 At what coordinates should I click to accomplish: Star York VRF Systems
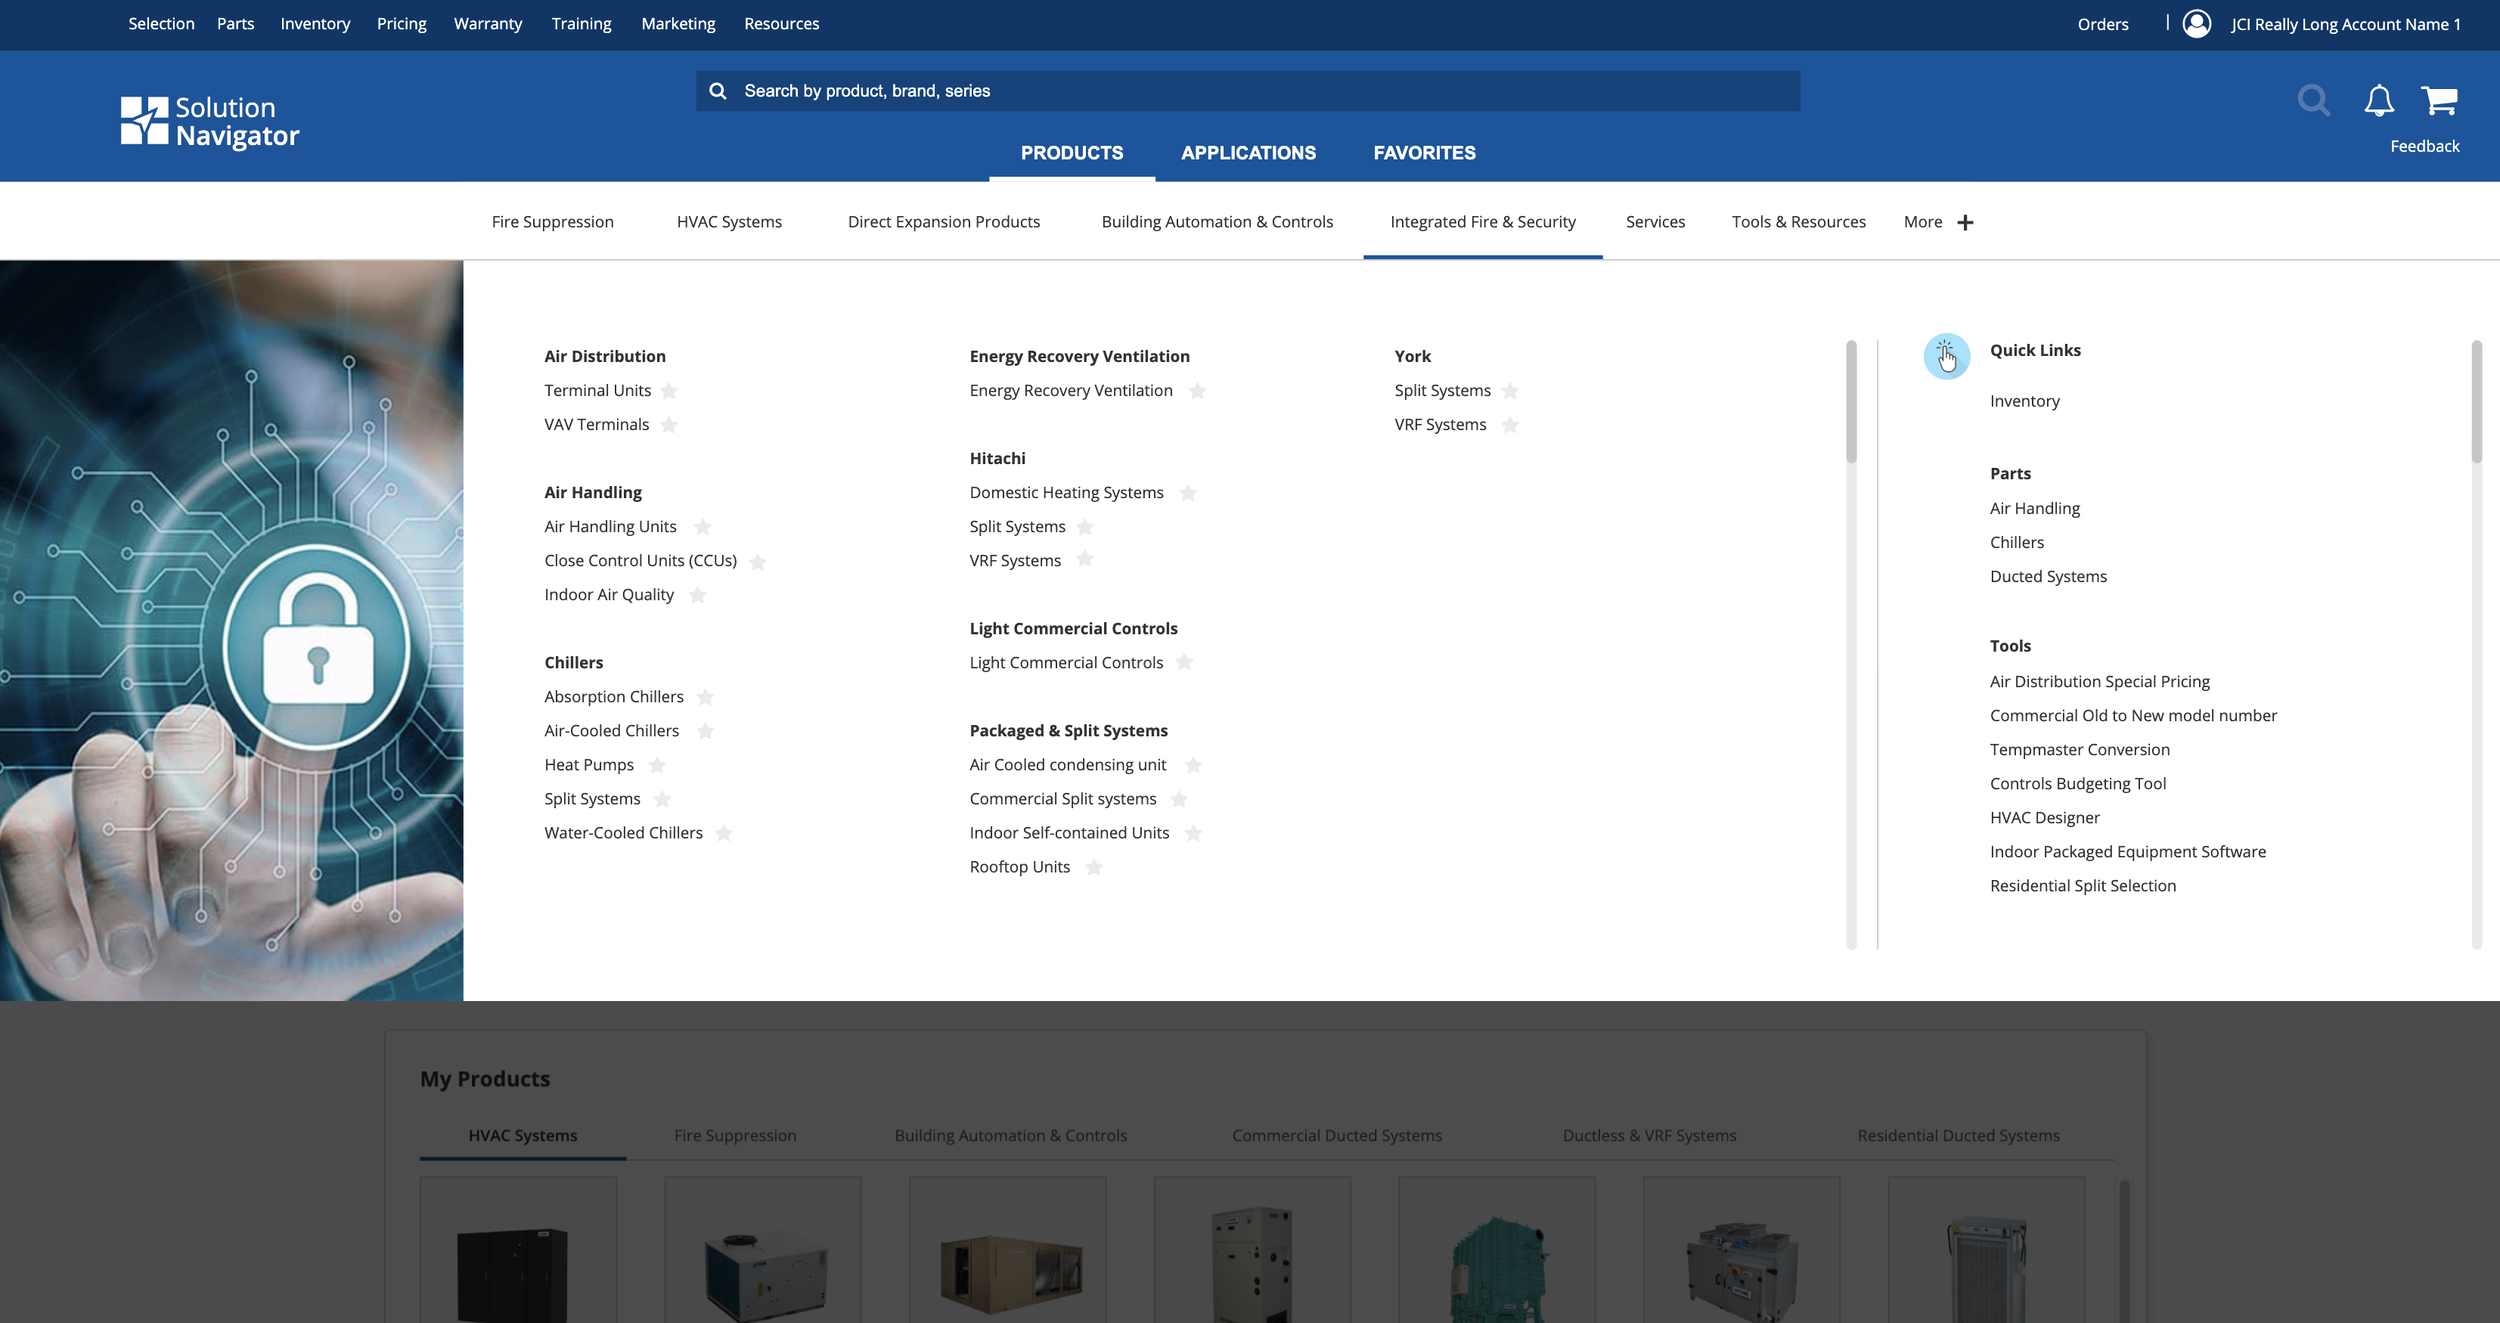tap(1510, 425)
